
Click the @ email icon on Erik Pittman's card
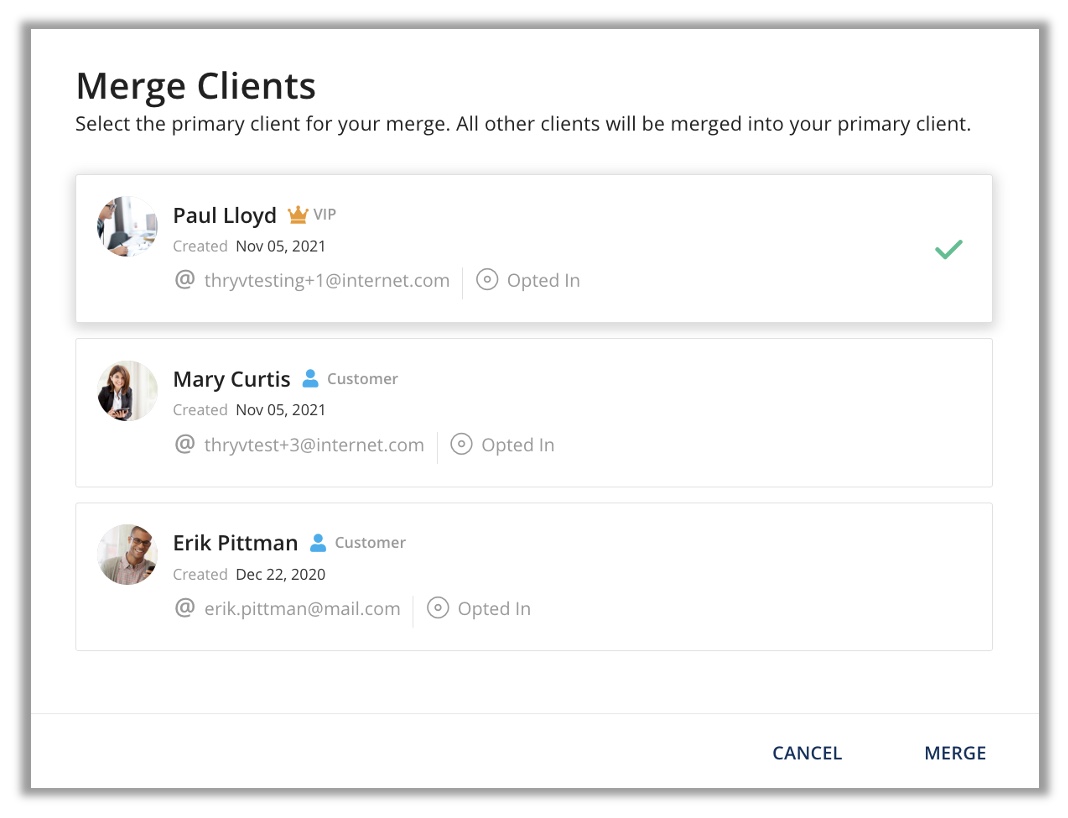pos(185,608)
